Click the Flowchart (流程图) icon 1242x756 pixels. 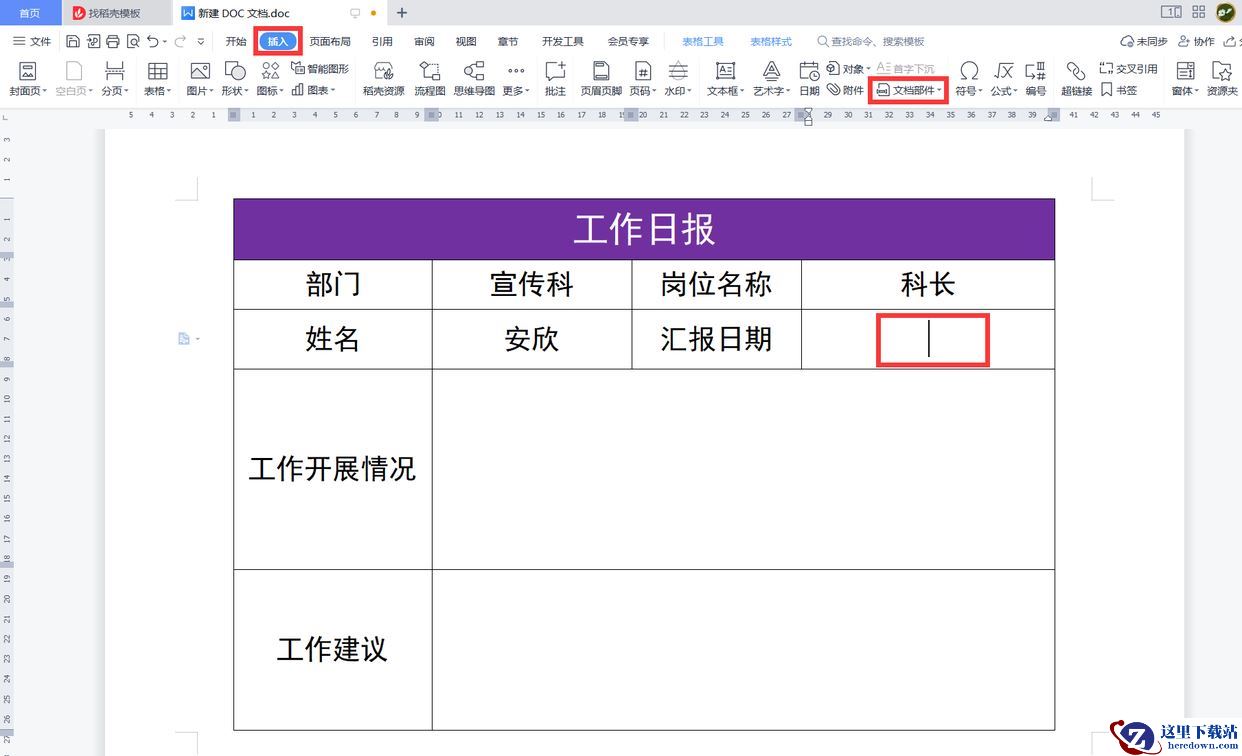pos(430,71)
